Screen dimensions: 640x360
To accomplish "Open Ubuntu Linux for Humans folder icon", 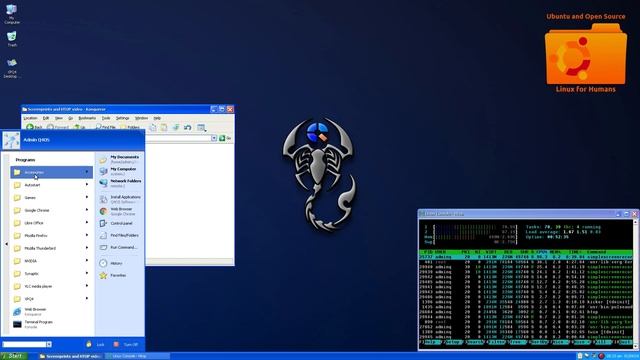I will coord(586,54).
